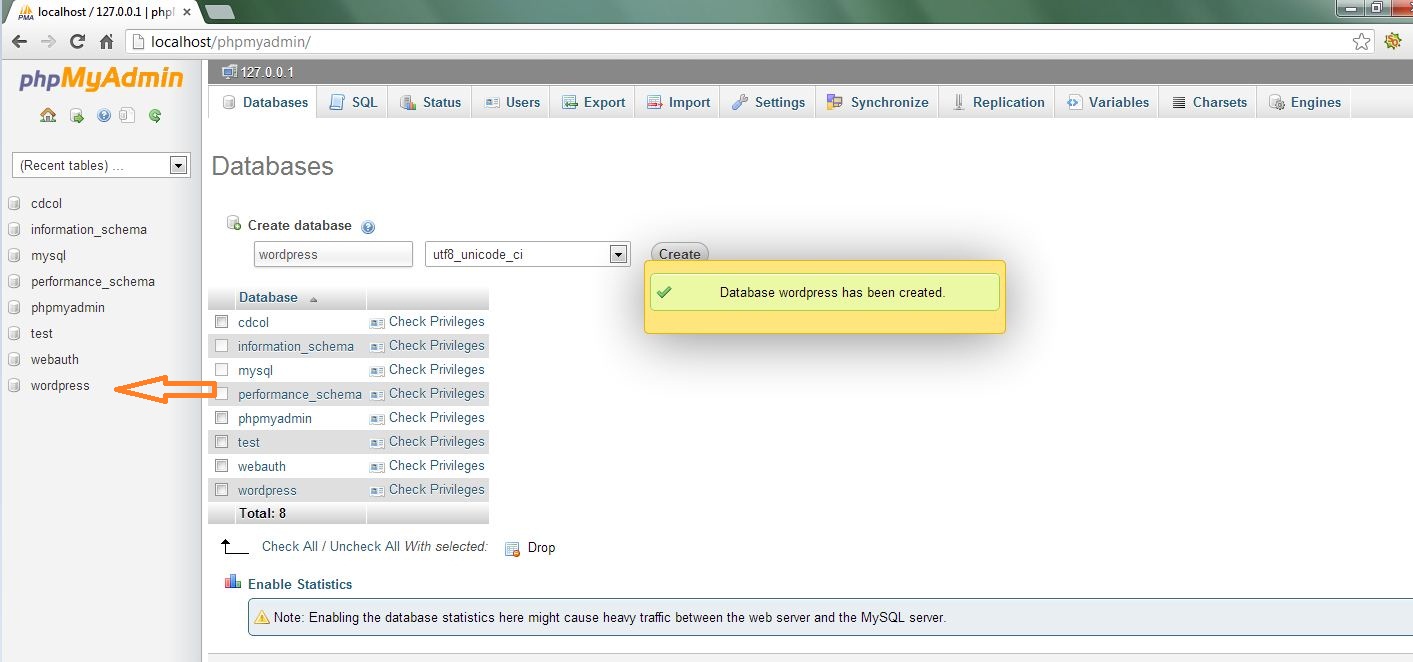The width and height of the screenshot is (1413, 662).
Task: Check the test row checkbox in table
Action: point(222,442)
